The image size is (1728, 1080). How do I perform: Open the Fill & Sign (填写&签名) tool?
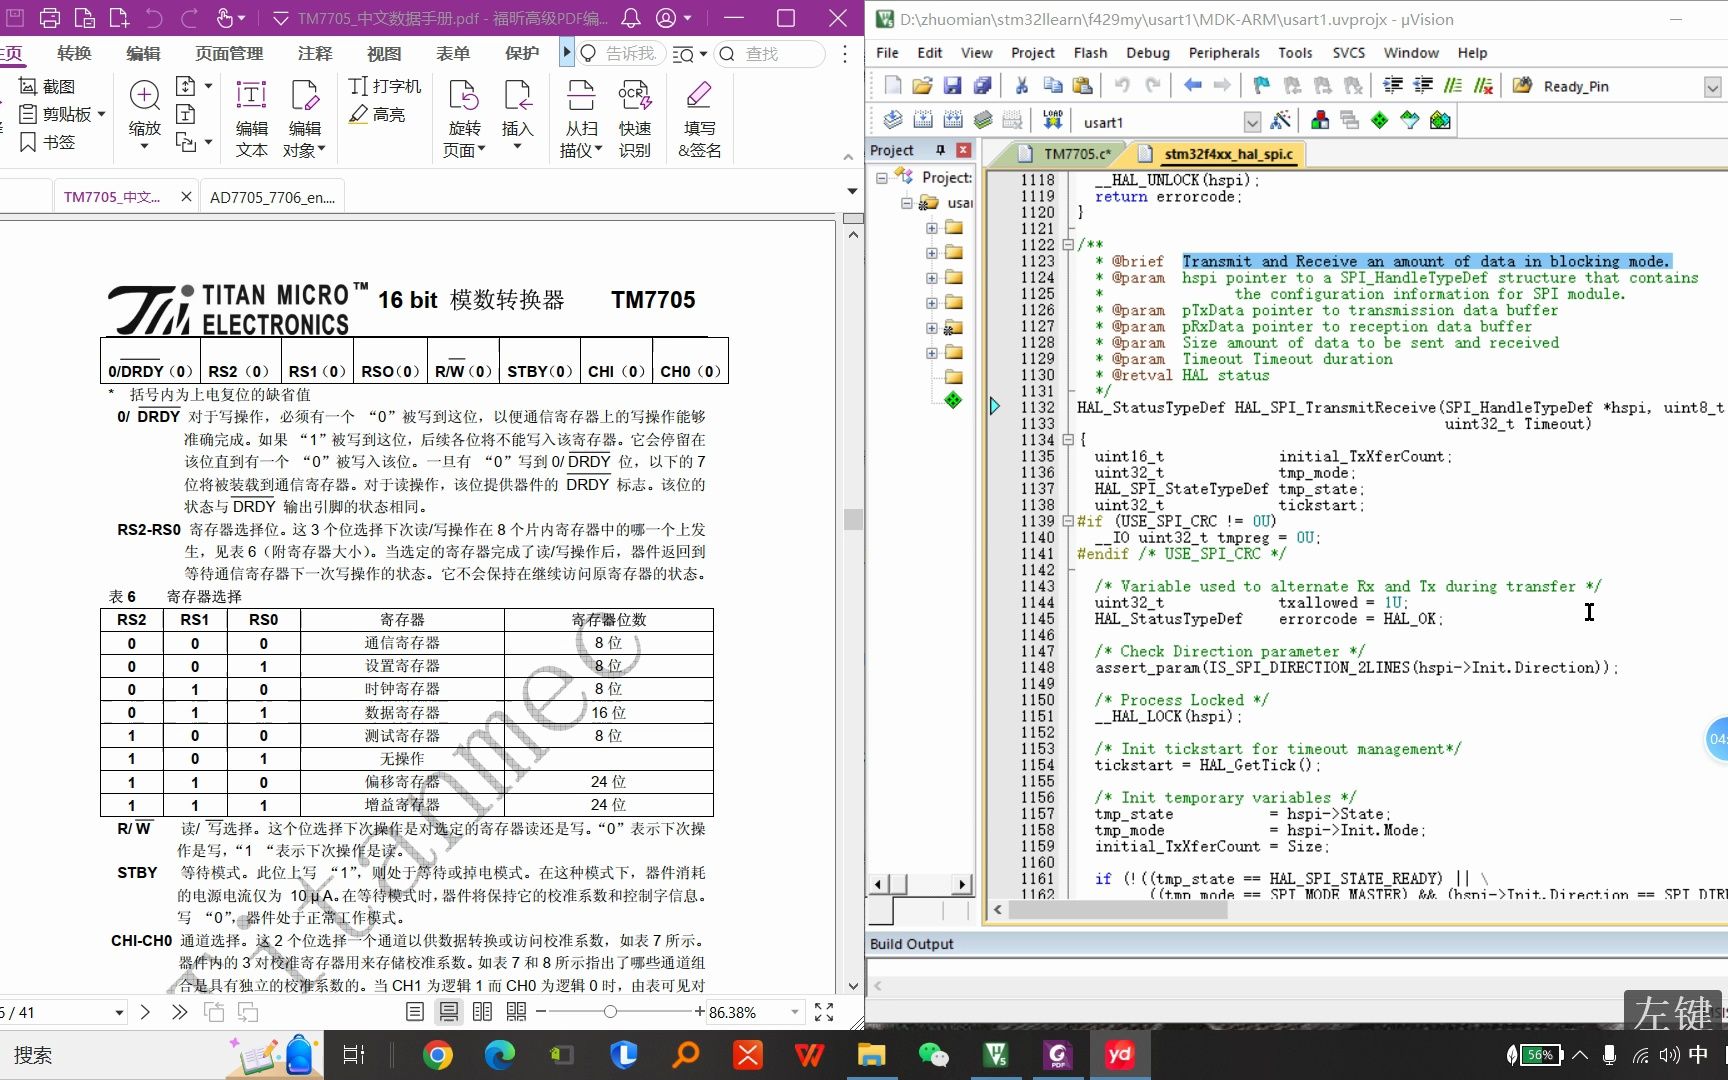click(699, 119)
